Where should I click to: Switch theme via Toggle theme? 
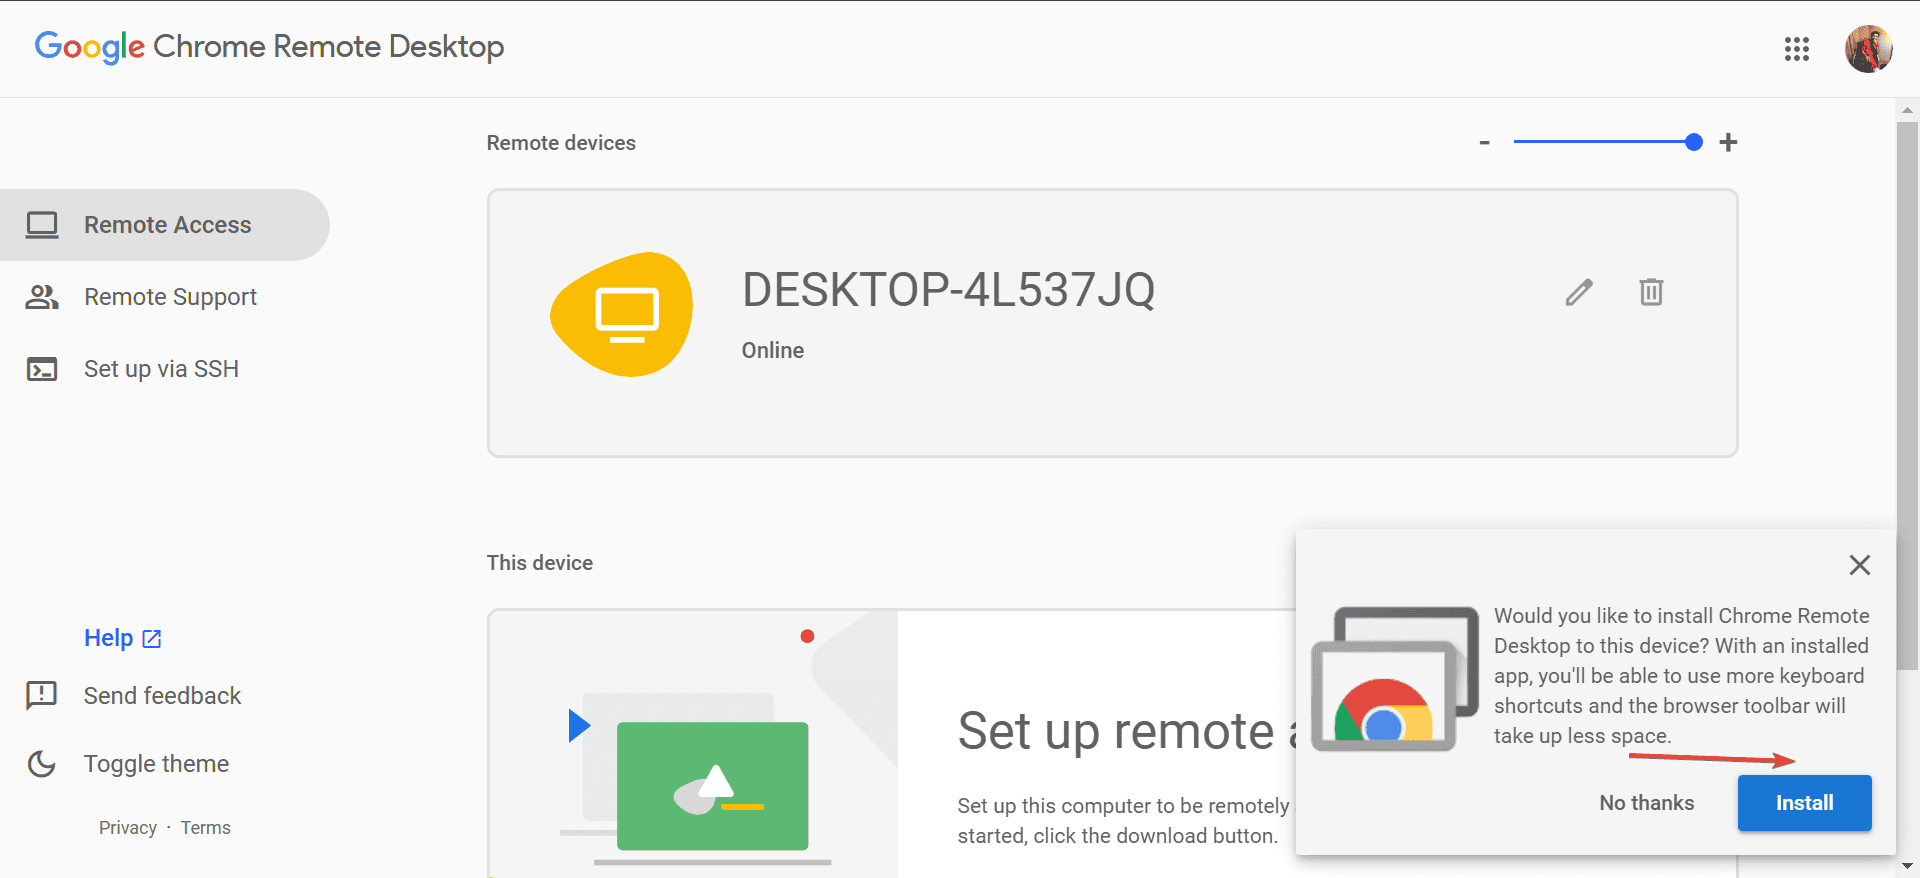156,764
